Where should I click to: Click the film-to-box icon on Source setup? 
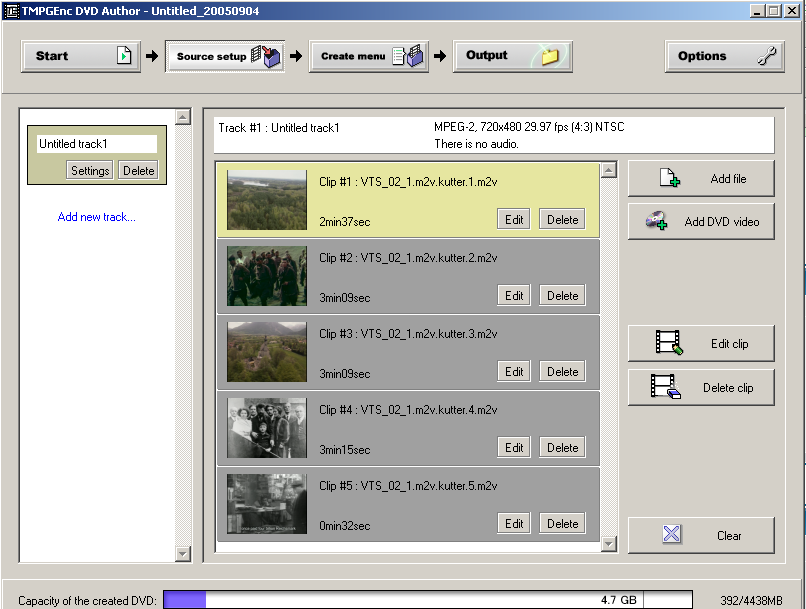point(266,56)
